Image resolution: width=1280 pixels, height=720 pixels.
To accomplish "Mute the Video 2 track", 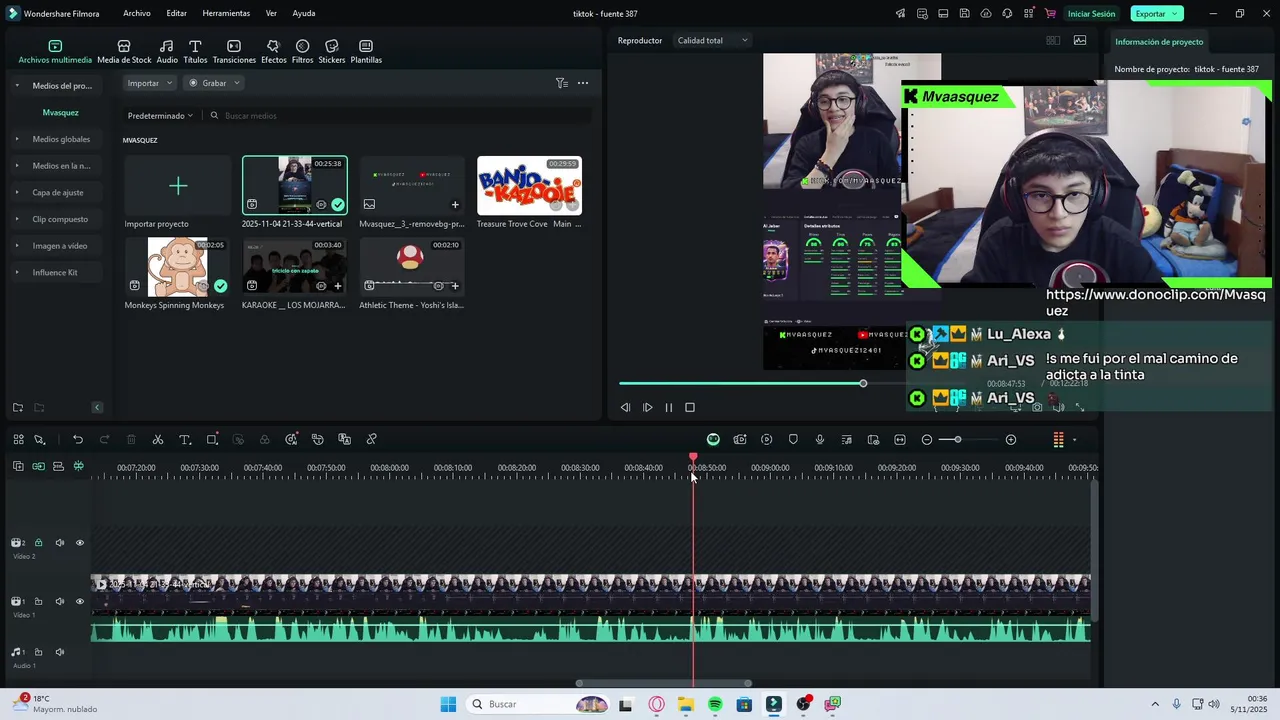I will coord(60,543).
